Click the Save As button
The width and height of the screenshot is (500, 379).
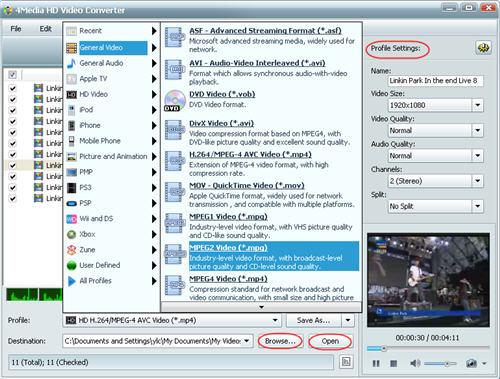pos(314,320)
